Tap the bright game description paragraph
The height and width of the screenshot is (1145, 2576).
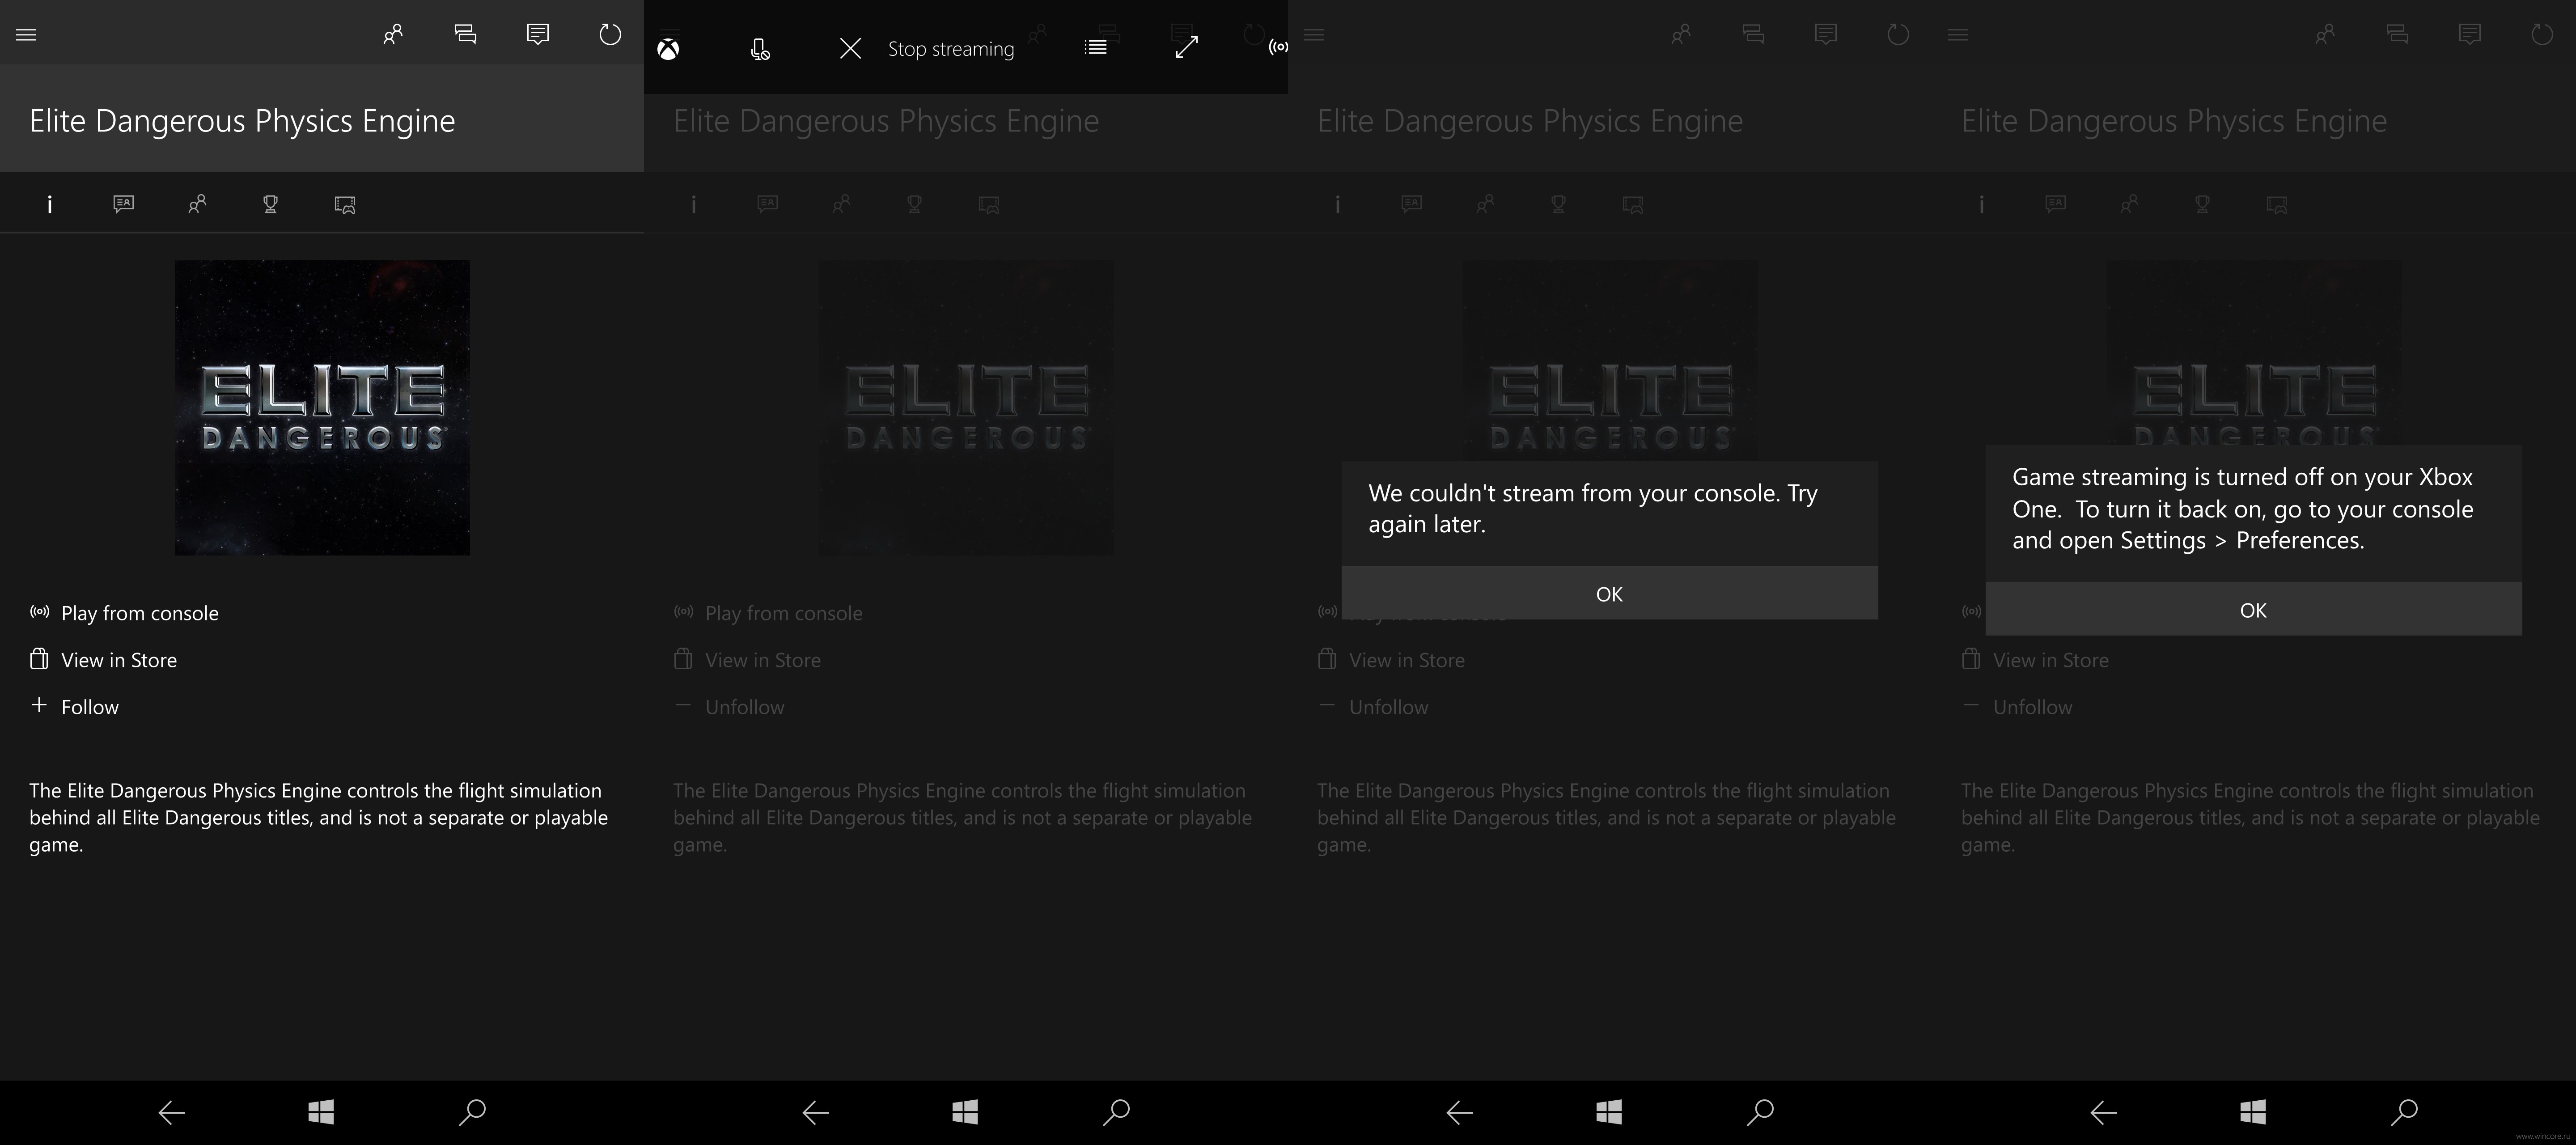319,818
